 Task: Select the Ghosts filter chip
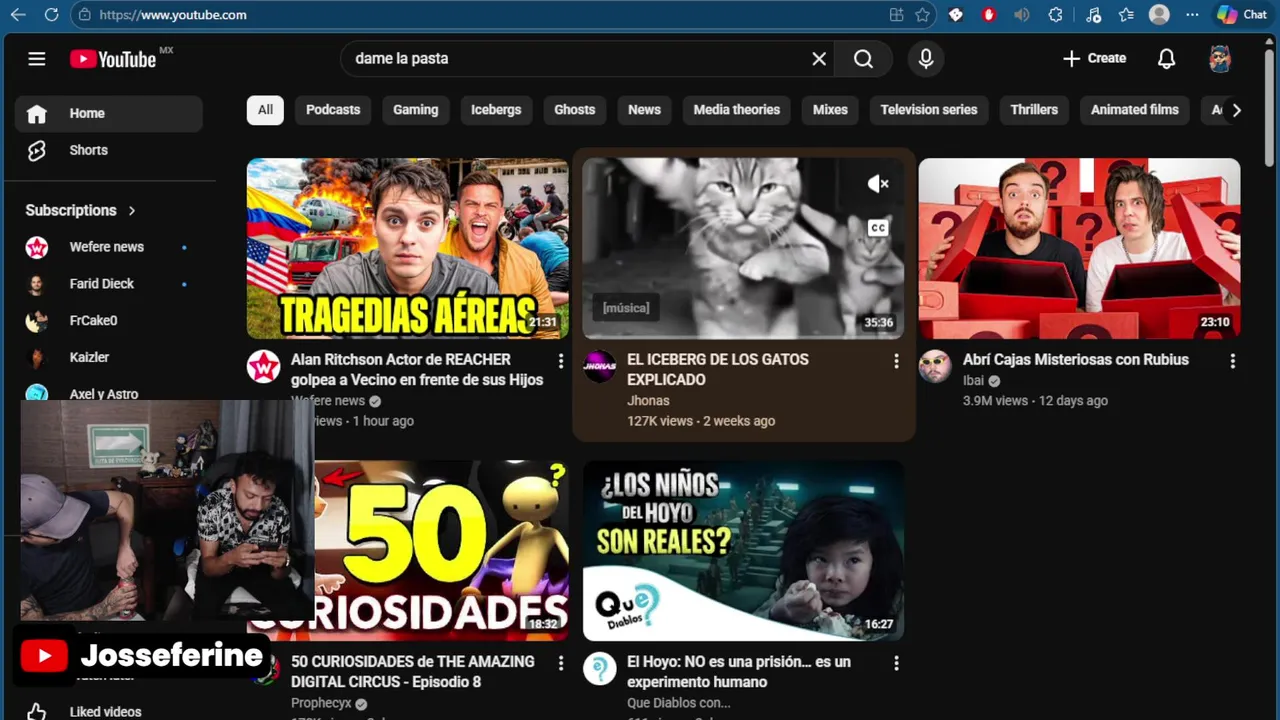pyautogui.click(x=575, y=110)
